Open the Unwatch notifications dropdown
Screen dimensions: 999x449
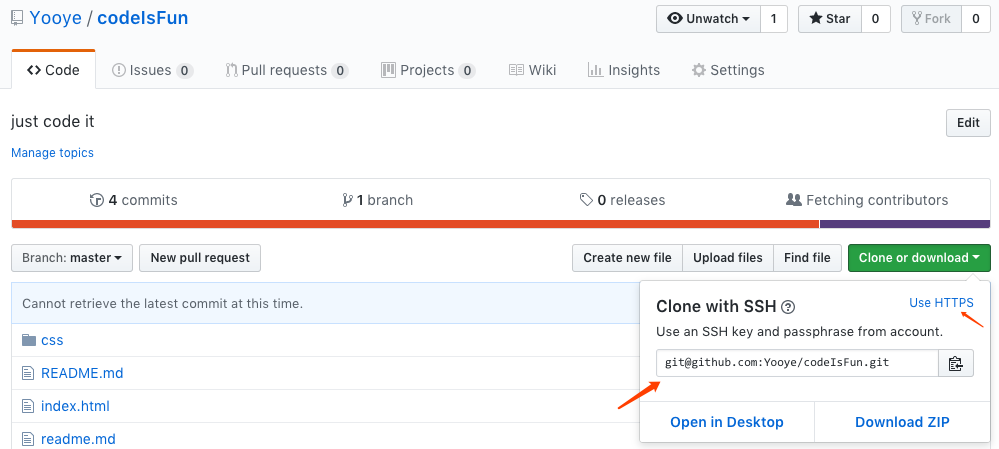pyautogui.click(x=708, y=19)
